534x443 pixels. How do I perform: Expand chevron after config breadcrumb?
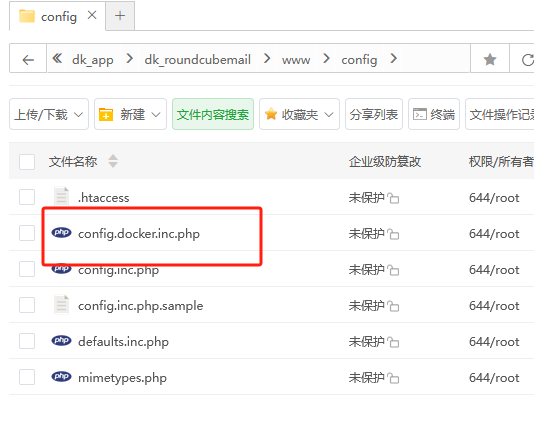[393, 59]
